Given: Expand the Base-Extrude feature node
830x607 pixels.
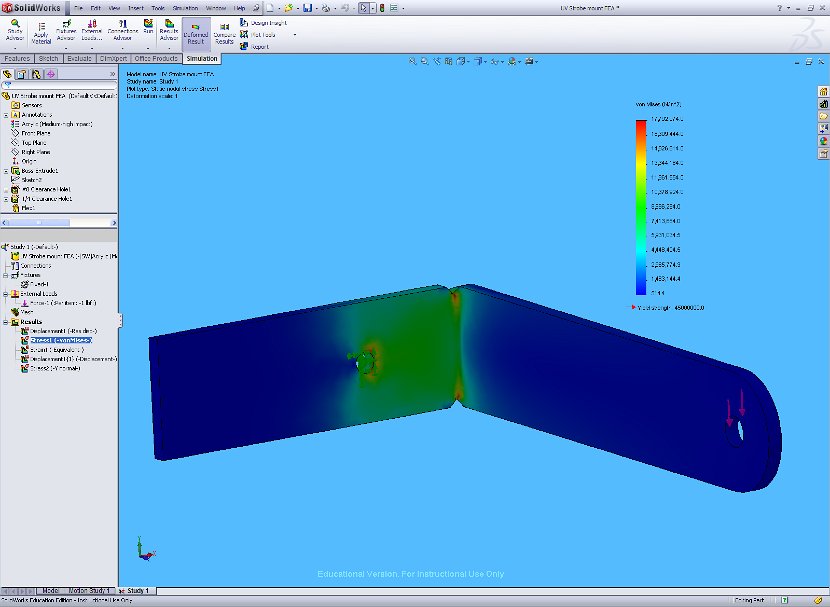Looking at the screenshot, I should click(6, 170).
